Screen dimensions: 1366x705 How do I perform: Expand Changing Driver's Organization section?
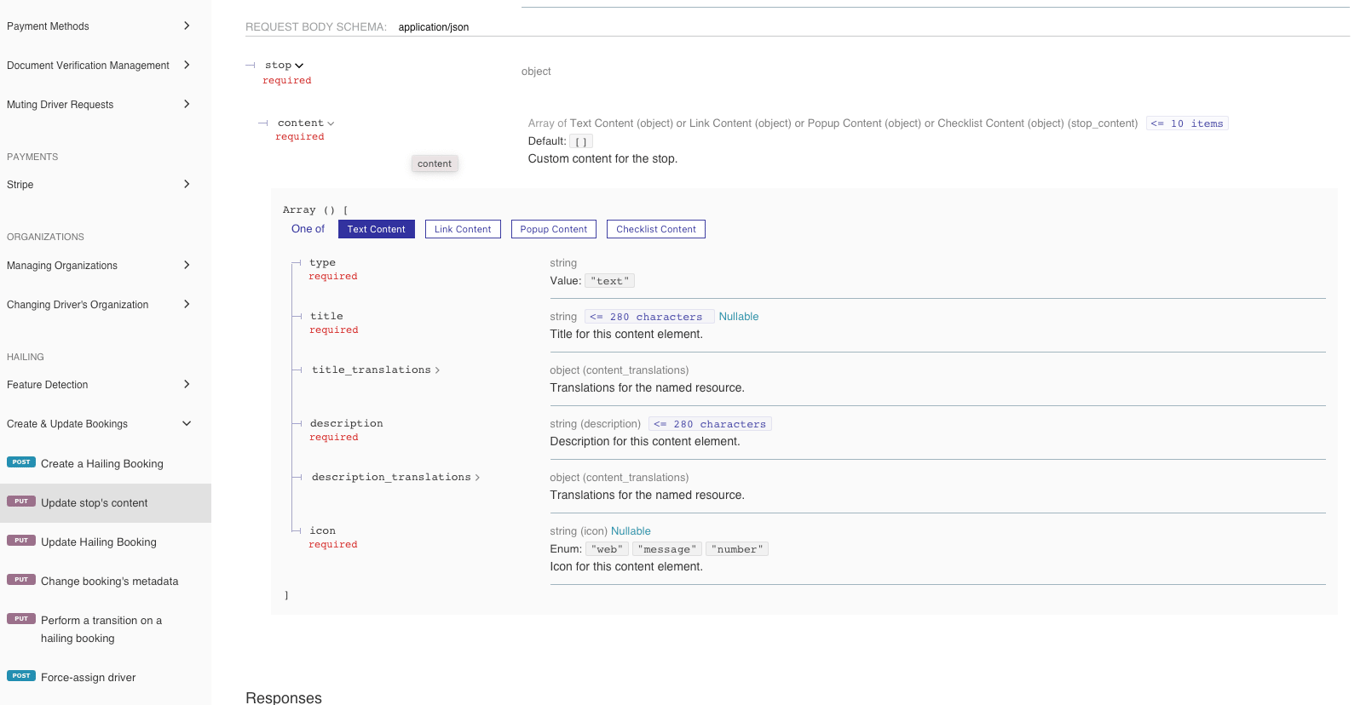[105, 304]
